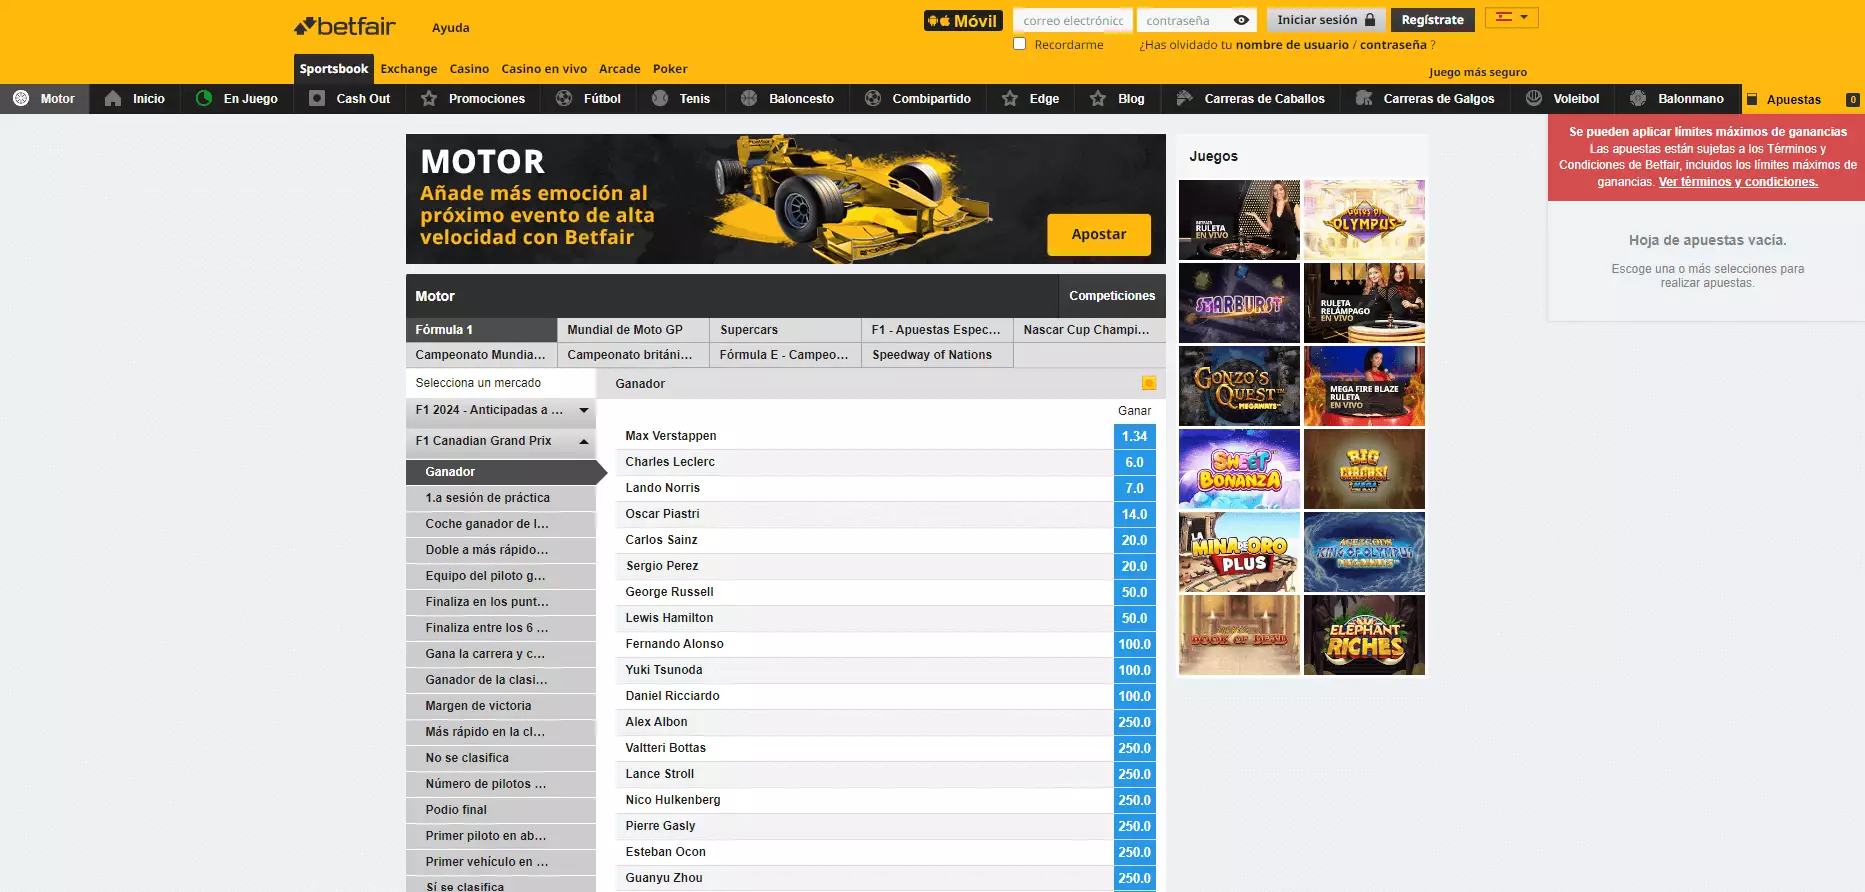Expand F1 2024 - Anticipadas market group
Image resolution: width=1865 pixels, height=892 pixels.
(501, 410)
